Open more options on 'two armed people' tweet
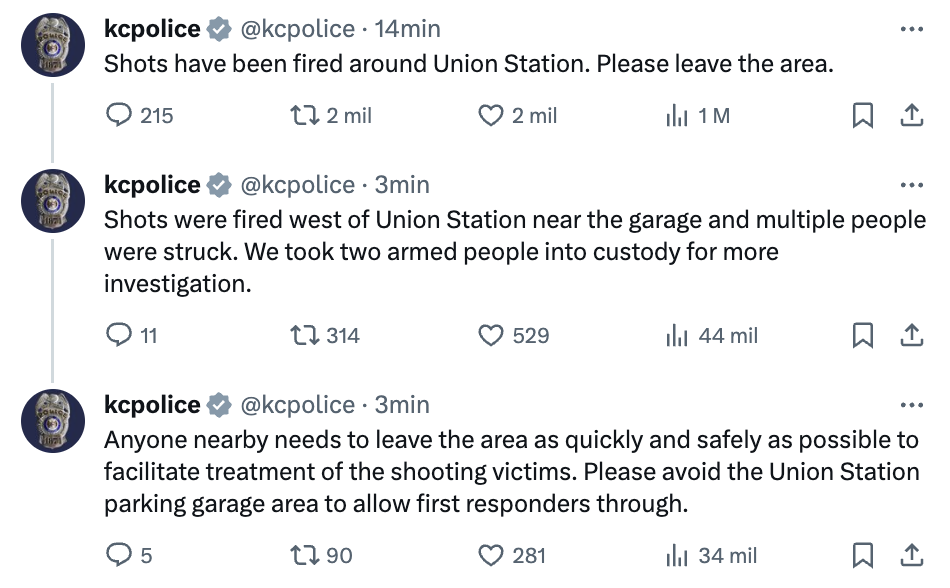Viewport: 950px width, 588px height. click(x=911, y=185)
